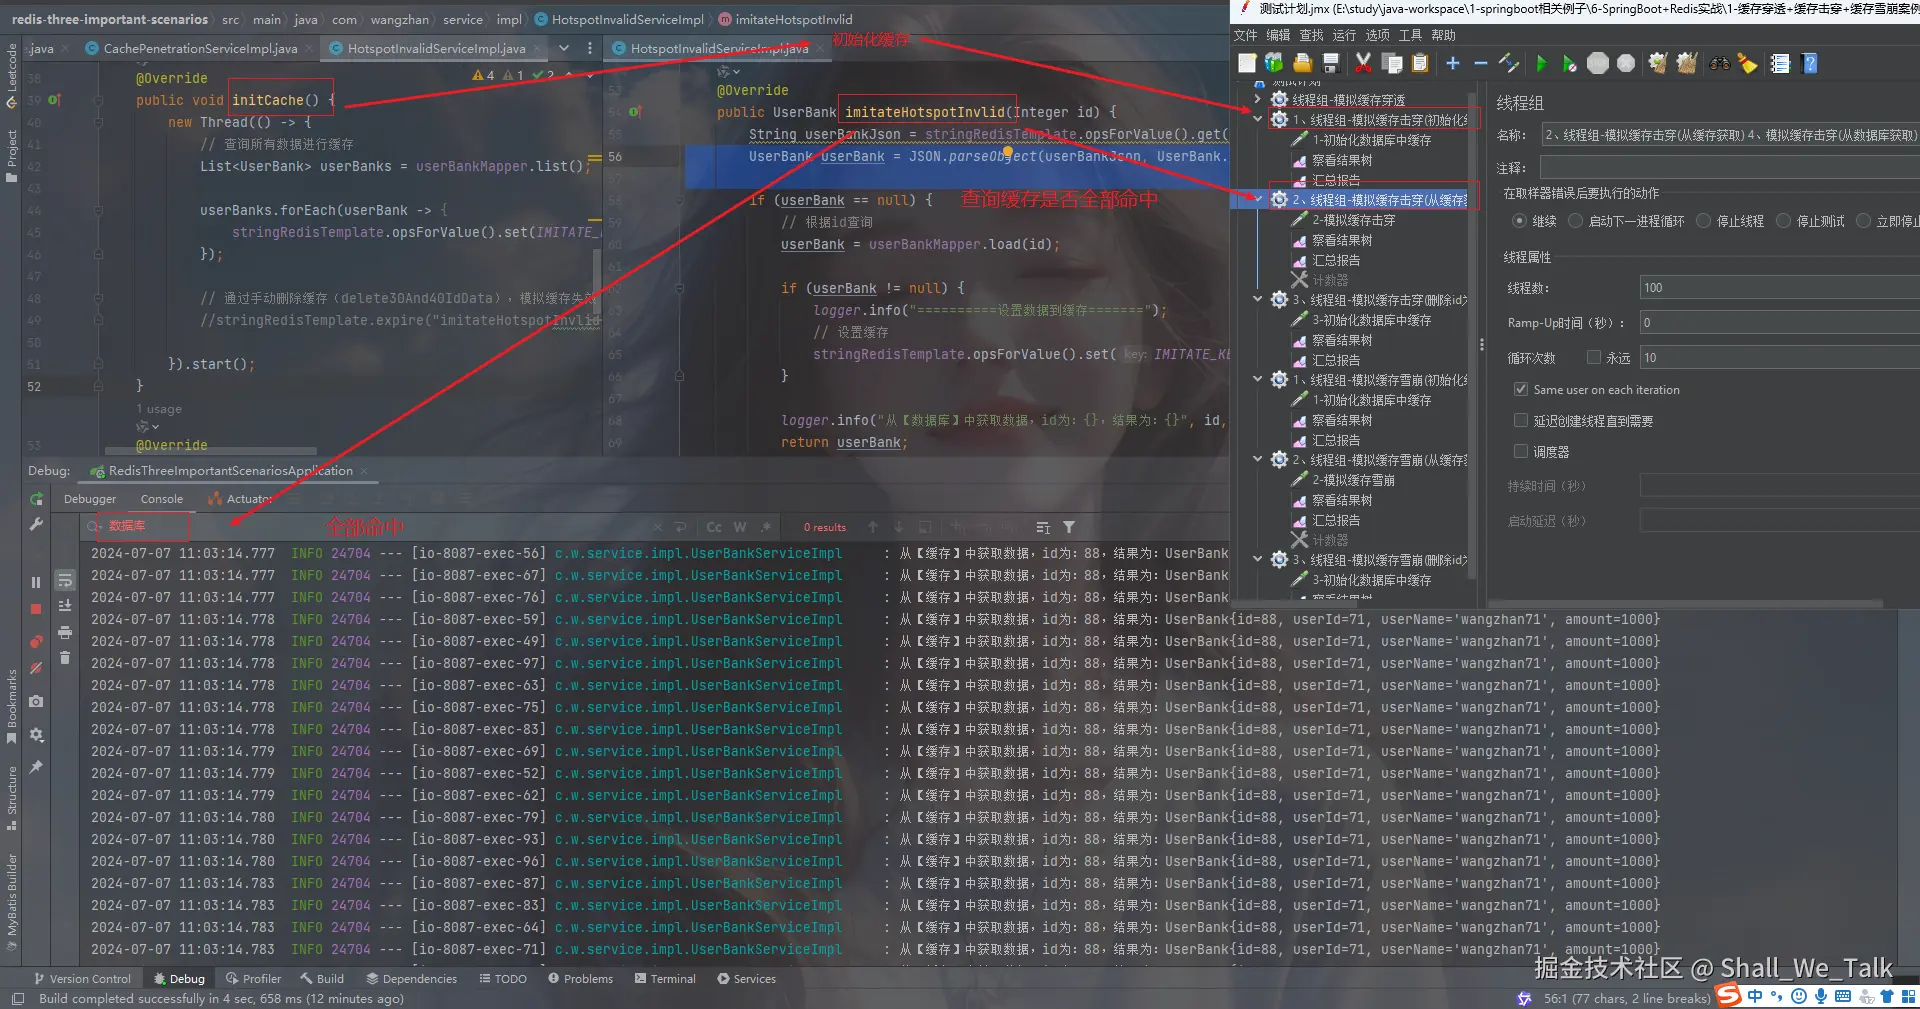
Task: Open the Profiler tool window
Action: [x=253, y=979]
